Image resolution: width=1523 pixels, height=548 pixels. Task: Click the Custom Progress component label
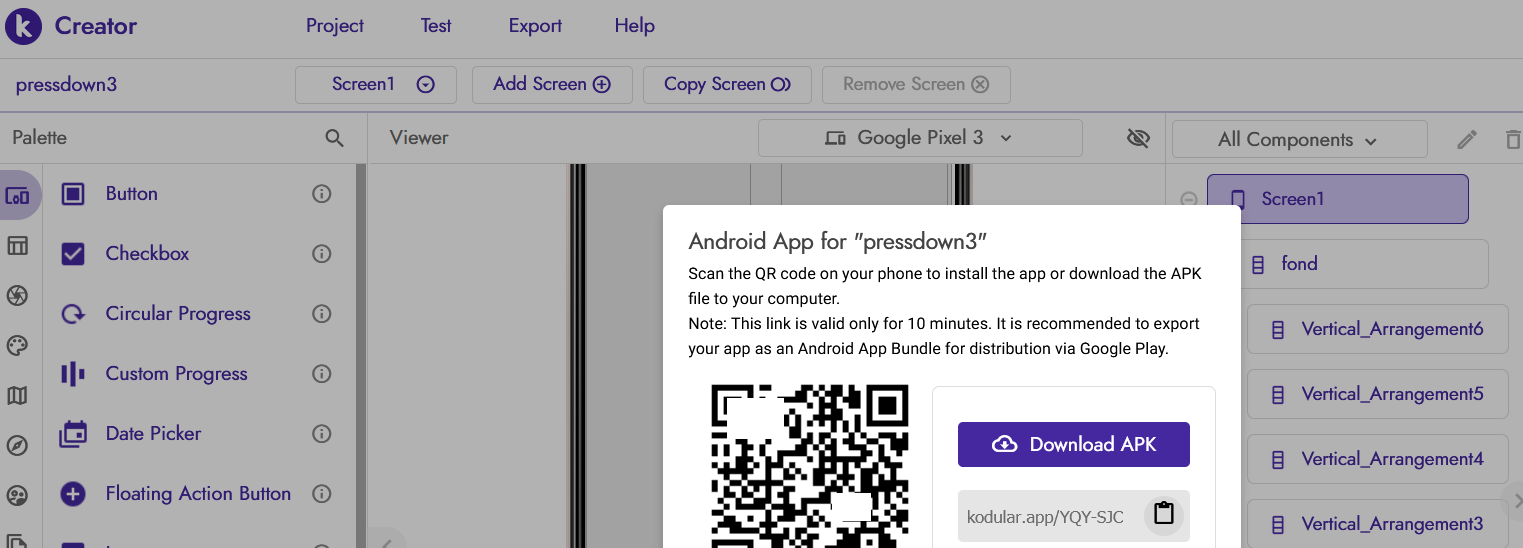(x=176, y=374)
